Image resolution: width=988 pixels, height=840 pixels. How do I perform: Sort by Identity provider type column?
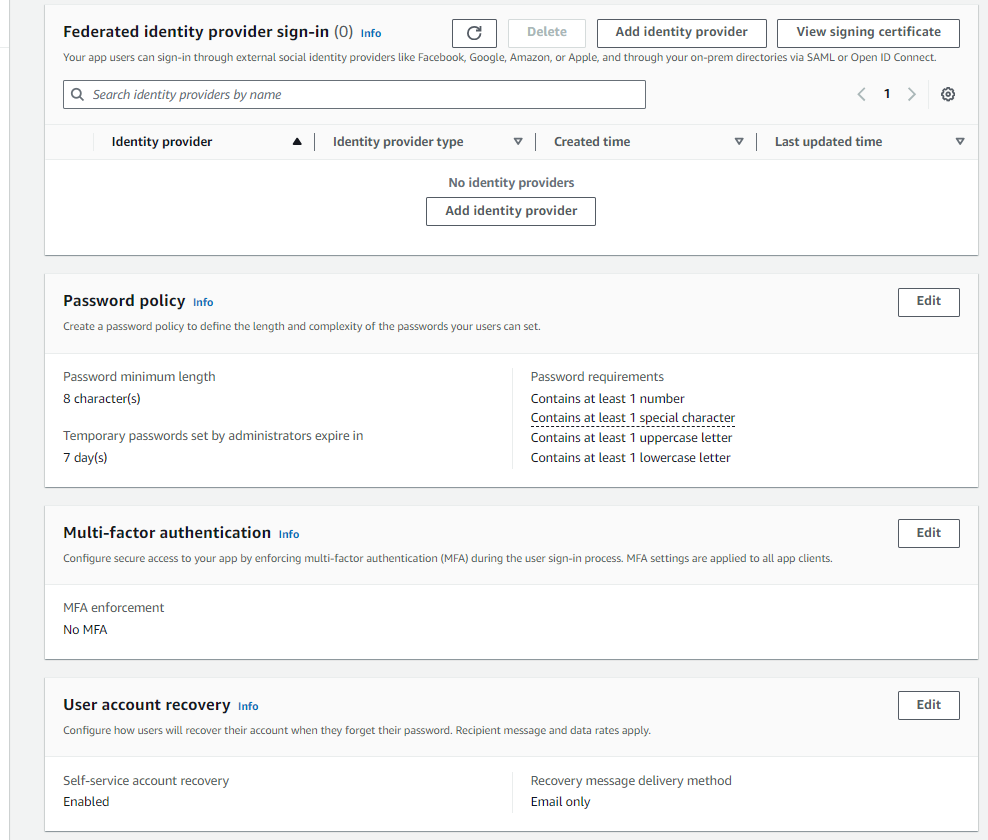518,142
